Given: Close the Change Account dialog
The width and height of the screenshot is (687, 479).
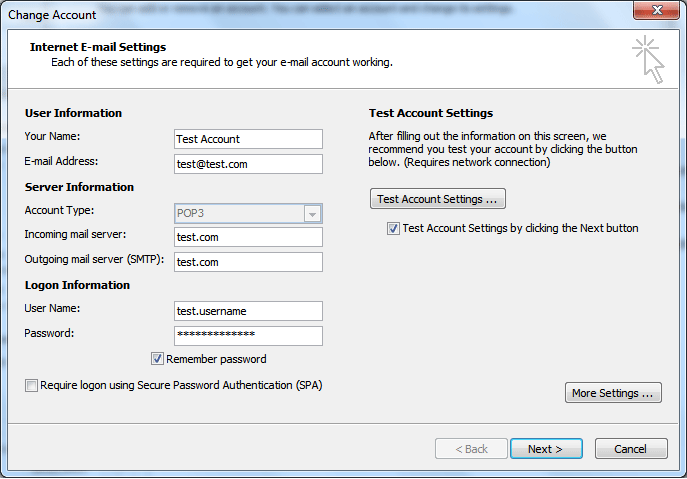Looking at the screenshot, I should [658, 13].
